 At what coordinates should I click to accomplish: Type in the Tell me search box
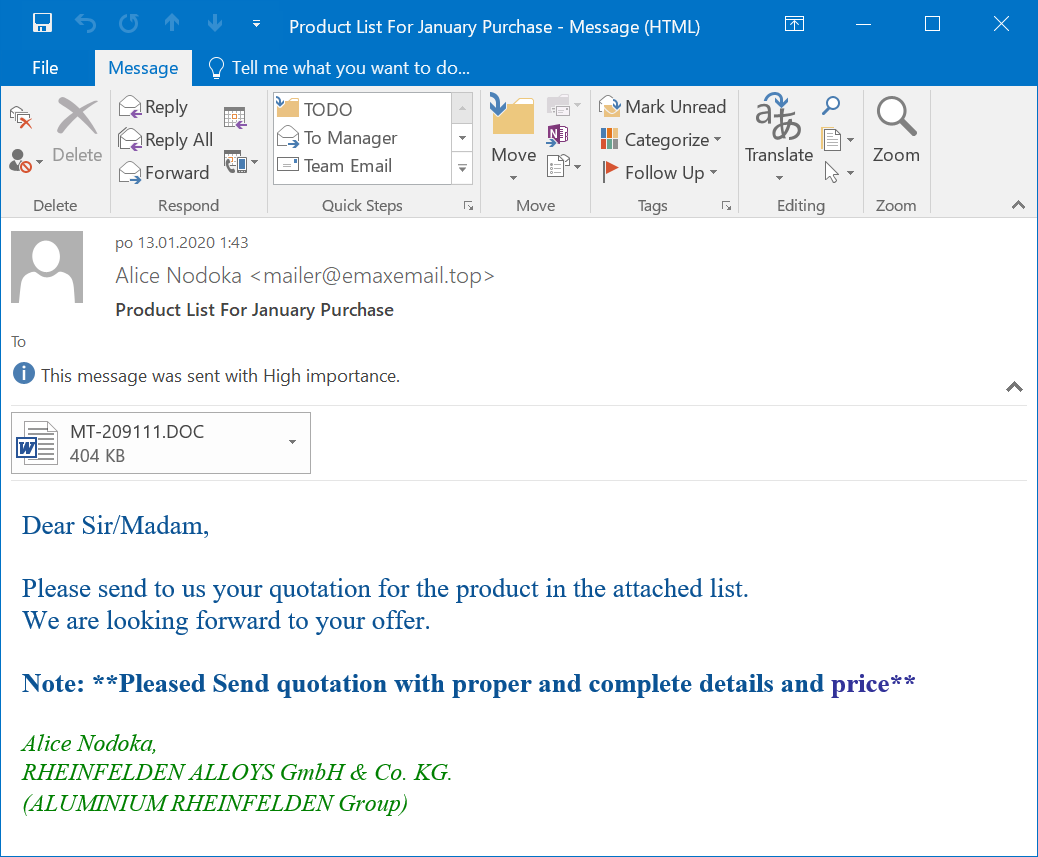[350, 68]
